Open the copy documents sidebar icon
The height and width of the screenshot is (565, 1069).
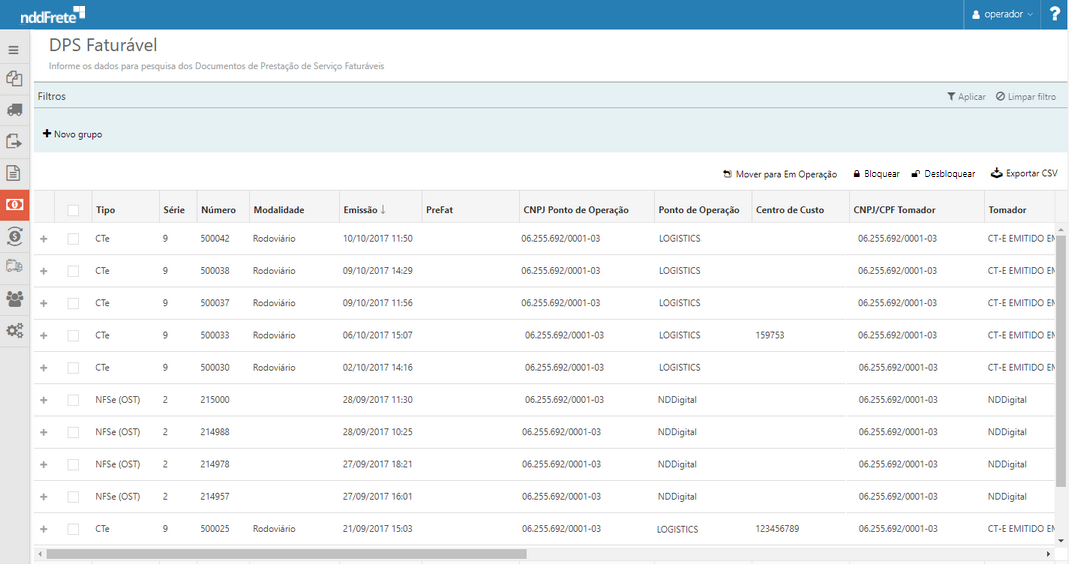(14, 78)
